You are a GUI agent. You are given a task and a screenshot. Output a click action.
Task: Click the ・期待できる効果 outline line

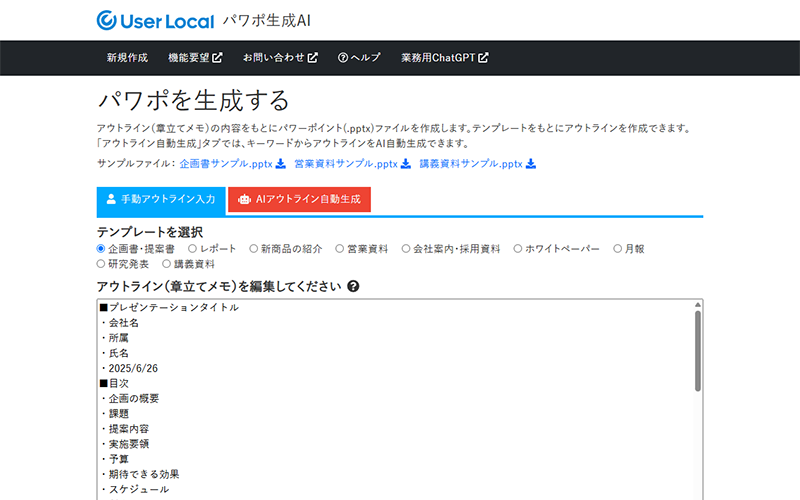(140, 474)
